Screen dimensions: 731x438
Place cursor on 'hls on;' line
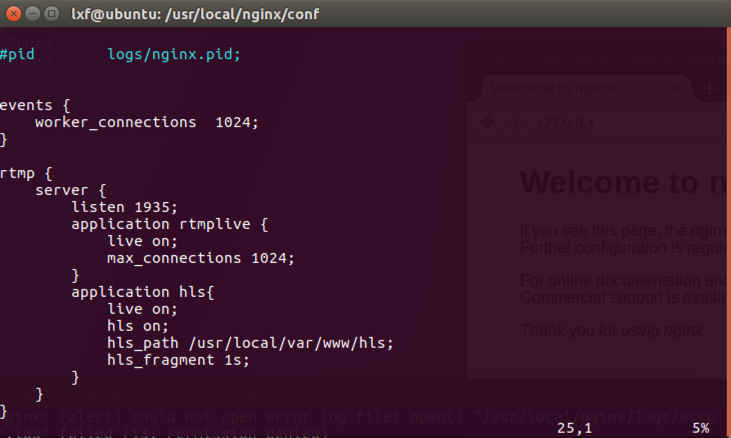(x=138, y=326)
